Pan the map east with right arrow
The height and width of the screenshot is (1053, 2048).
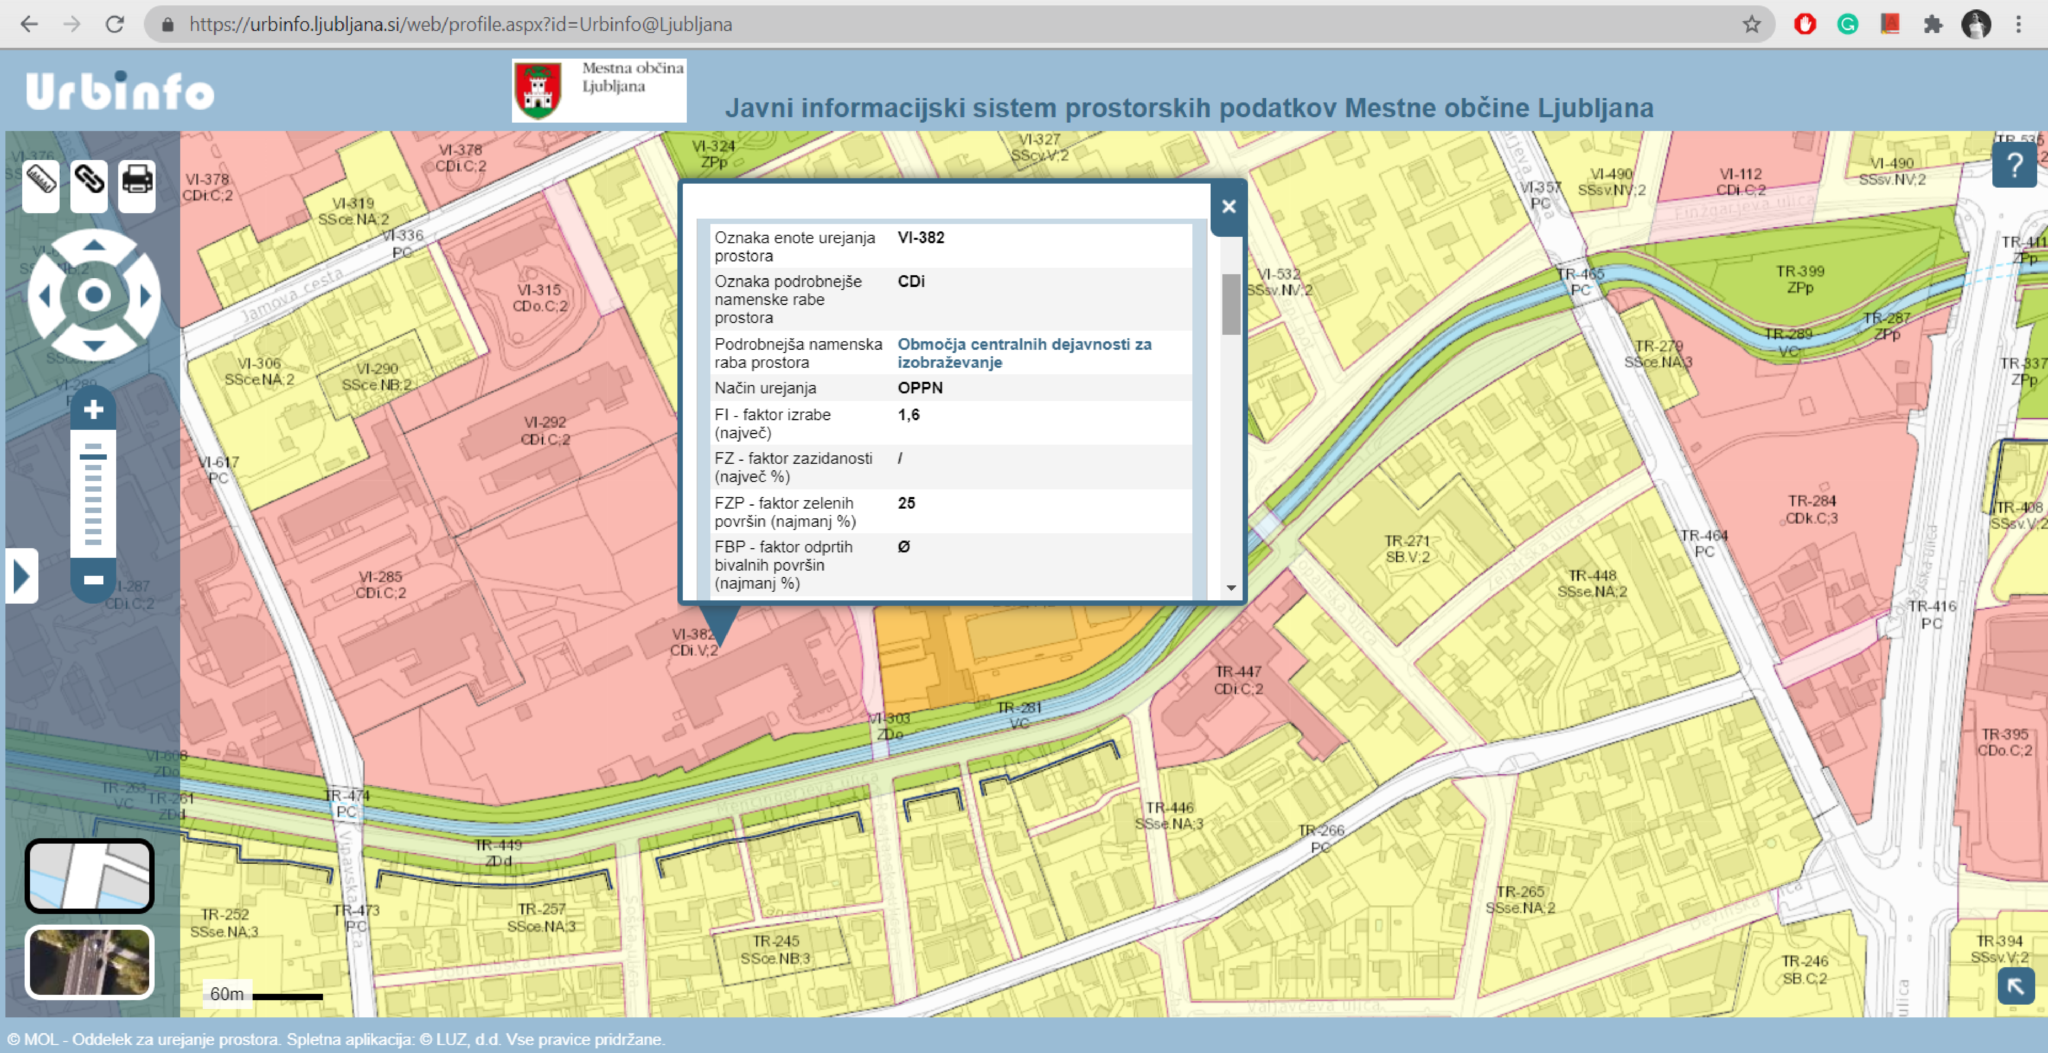tap(145, 296)
